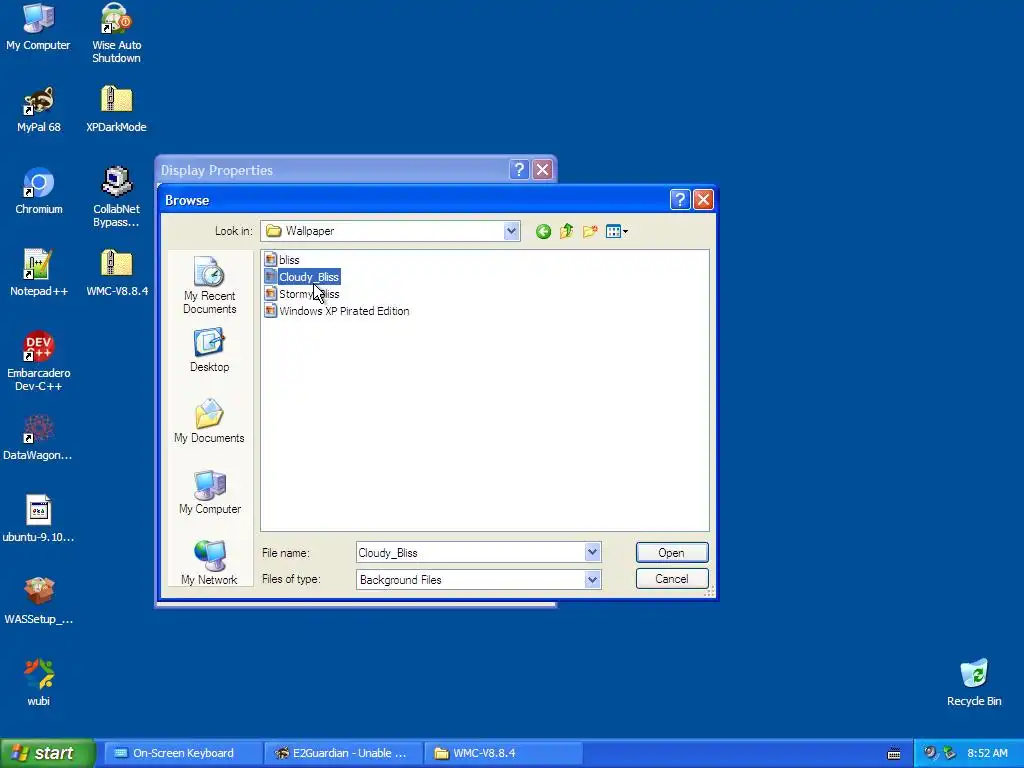This screenshot has height=768, width=1024.
Task: Click the Browse dialog help button
Action: [x=680, y=200]
